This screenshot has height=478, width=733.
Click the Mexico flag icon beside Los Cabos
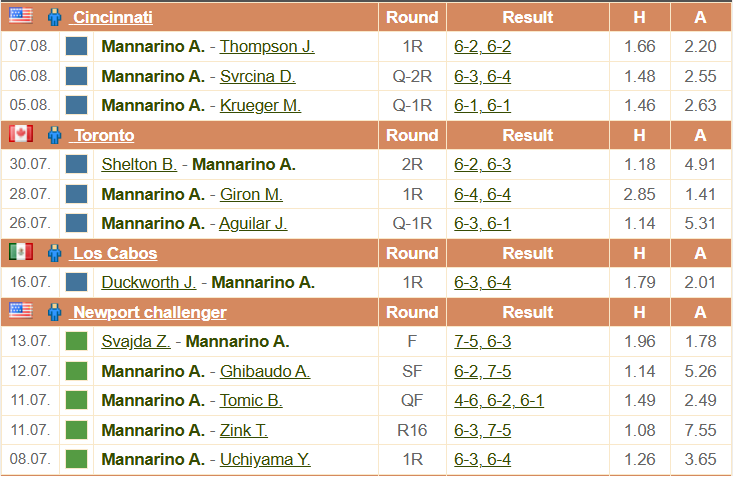pos(21,252)
